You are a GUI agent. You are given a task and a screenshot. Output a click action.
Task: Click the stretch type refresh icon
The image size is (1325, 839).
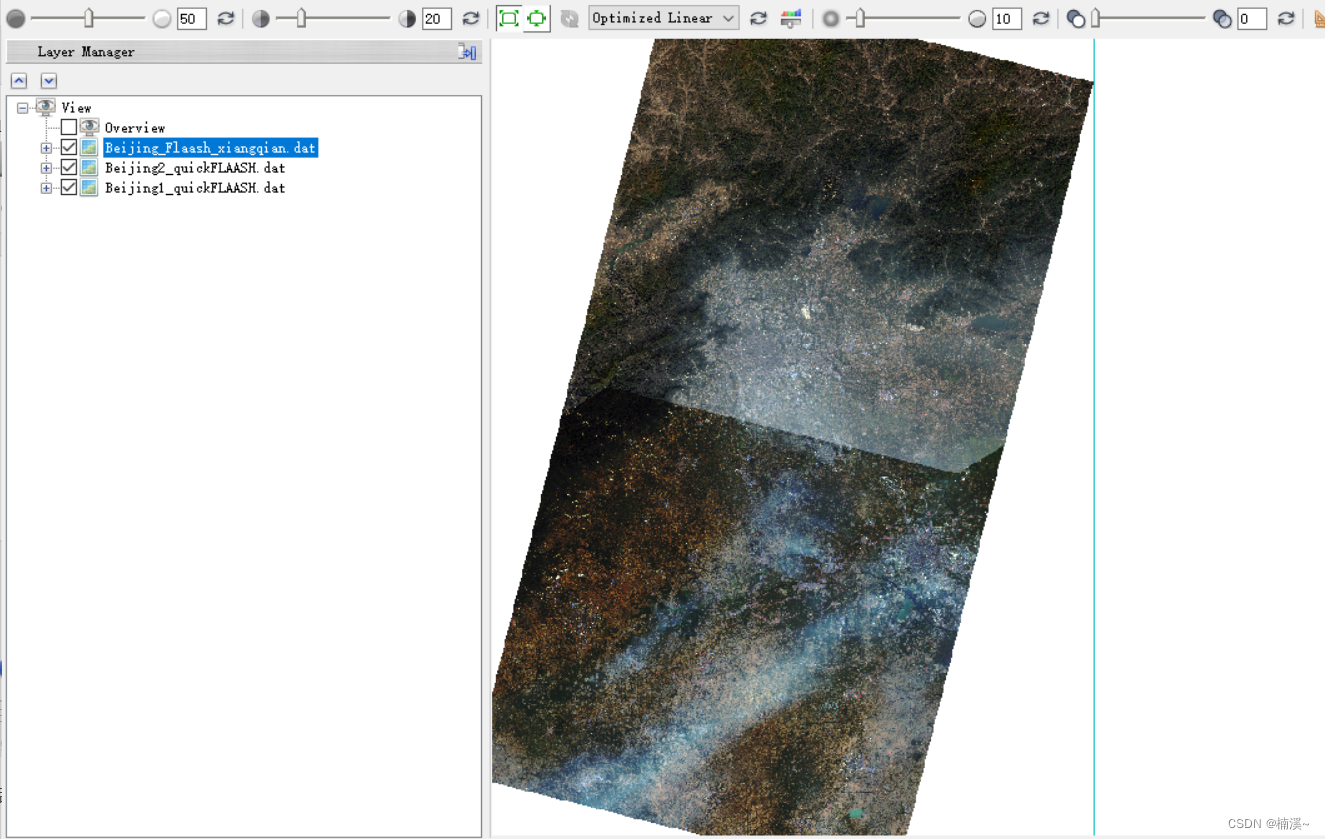[758, 18]
